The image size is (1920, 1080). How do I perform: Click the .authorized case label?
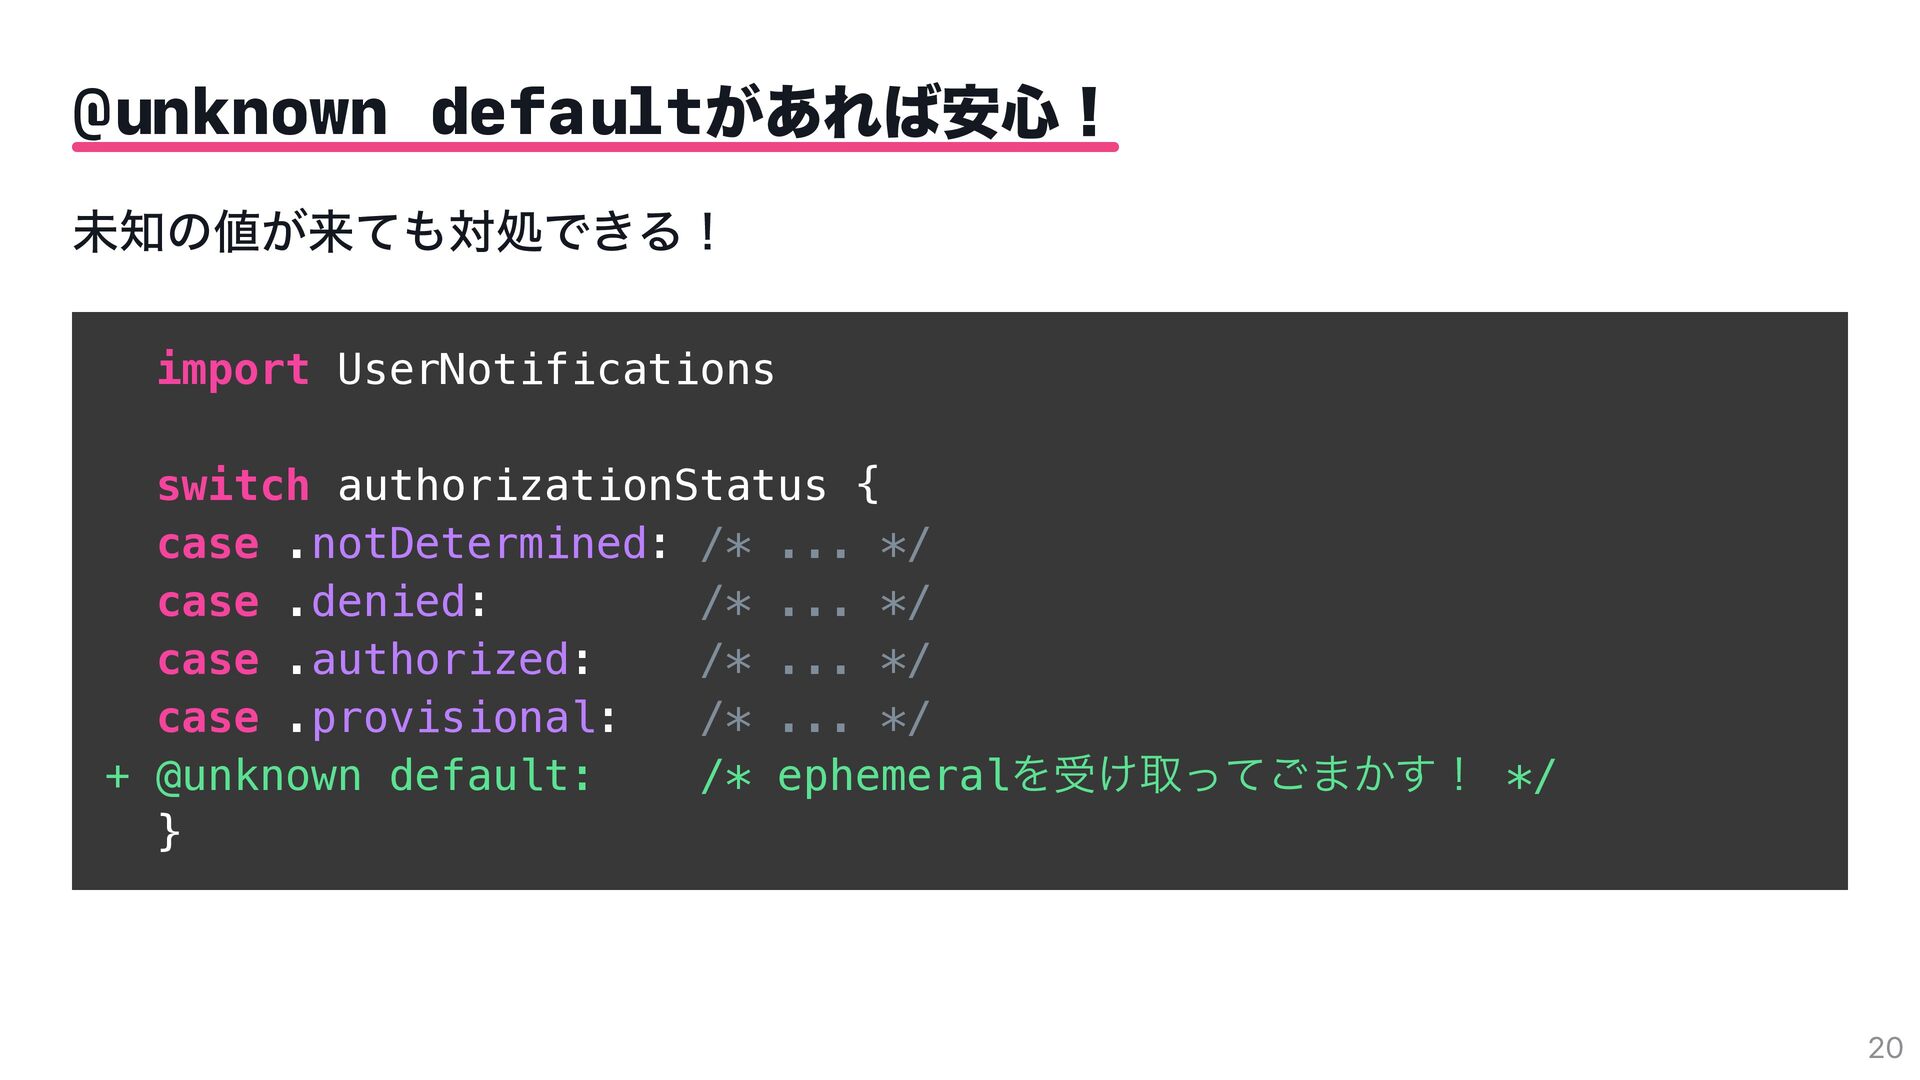(x=439, y=660)
